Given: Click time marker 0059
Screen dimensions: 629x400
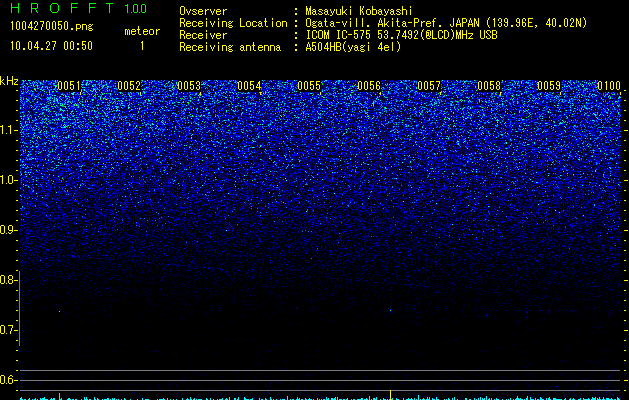Looking at the screenshot, I should click(549, 86).
